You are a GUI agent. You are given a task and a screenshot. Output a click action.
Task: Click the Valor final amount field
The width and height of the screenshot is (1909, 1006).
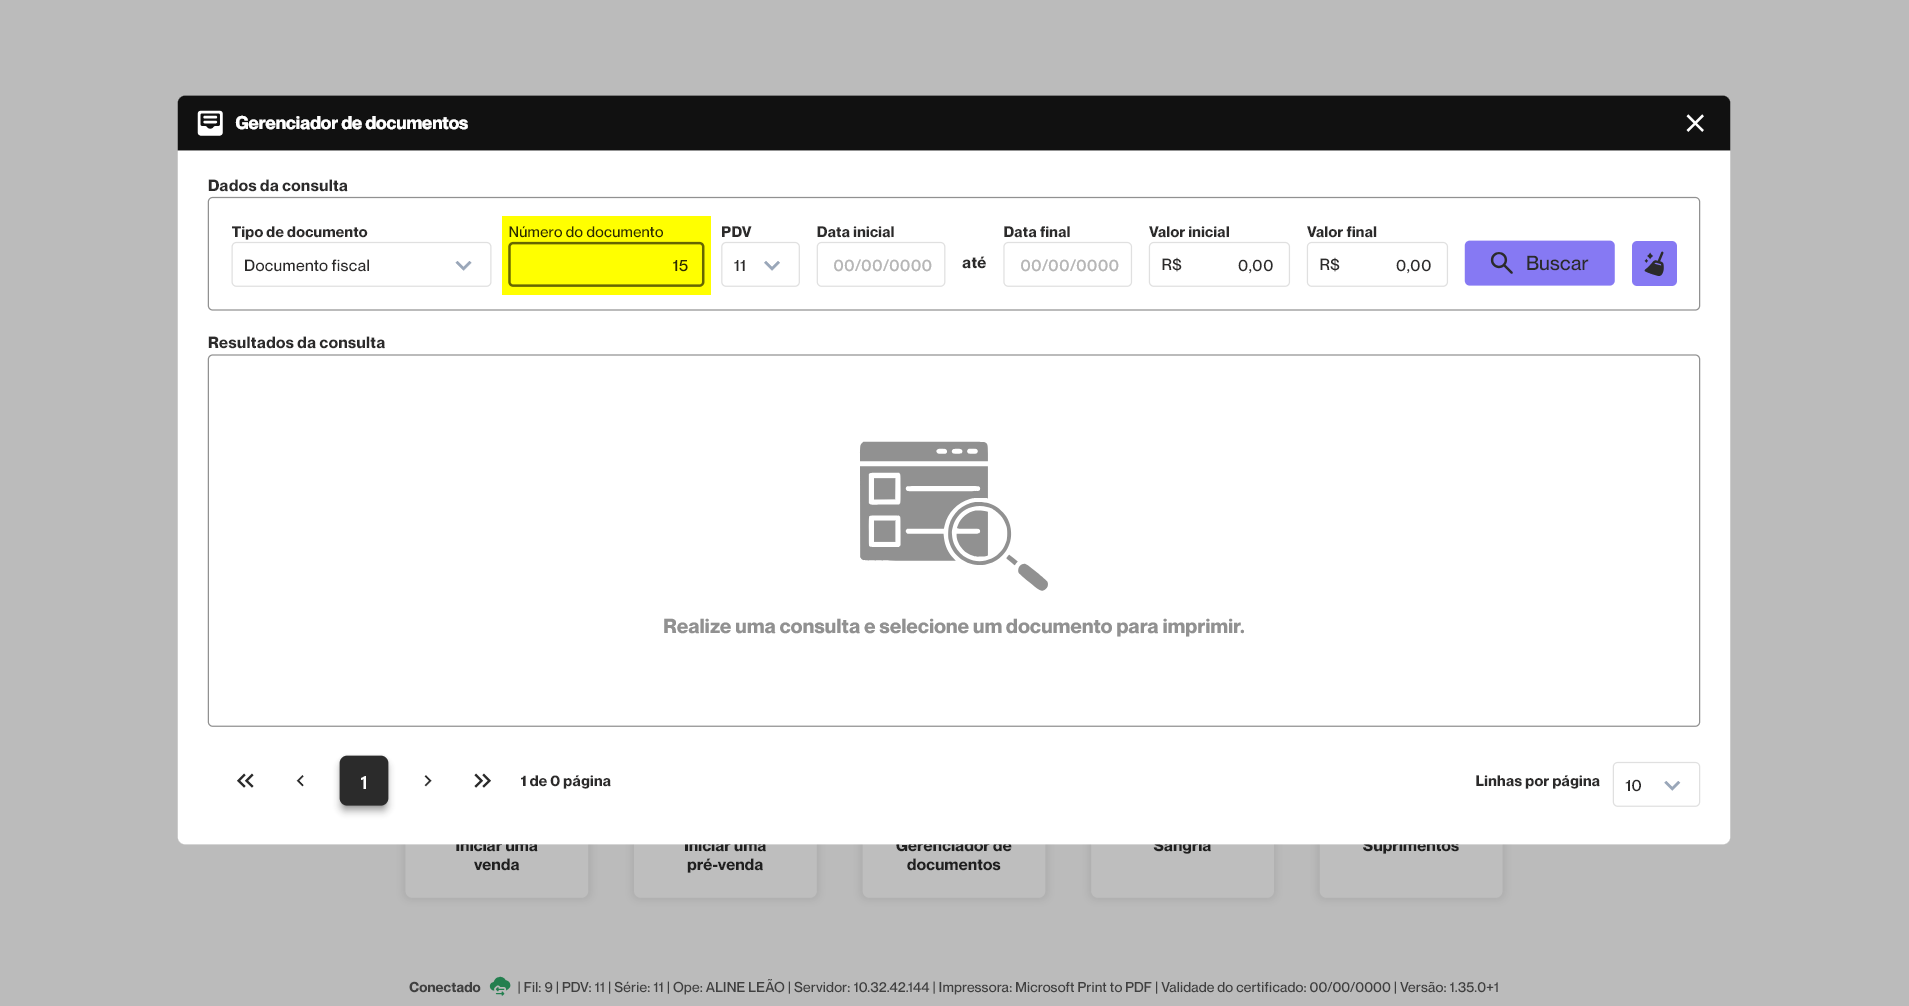coord(1376,265)
